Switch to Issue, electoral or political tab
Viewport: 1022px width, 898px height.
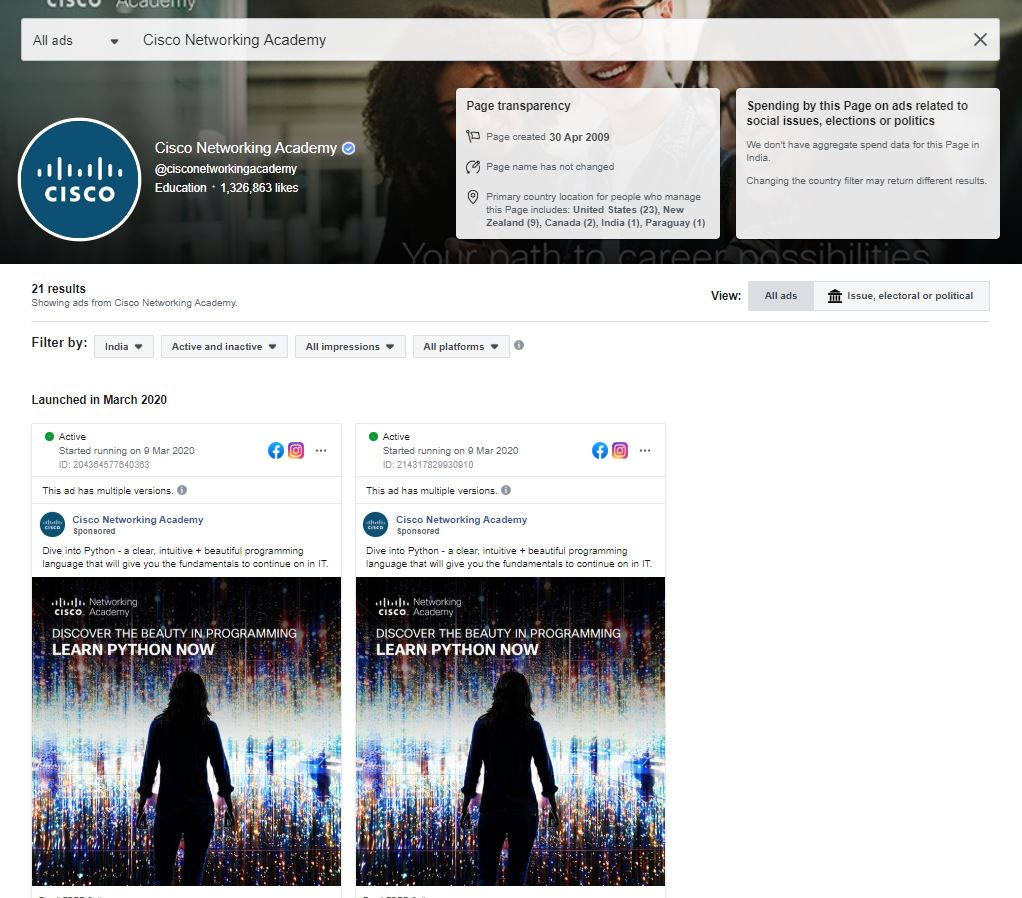901,296
